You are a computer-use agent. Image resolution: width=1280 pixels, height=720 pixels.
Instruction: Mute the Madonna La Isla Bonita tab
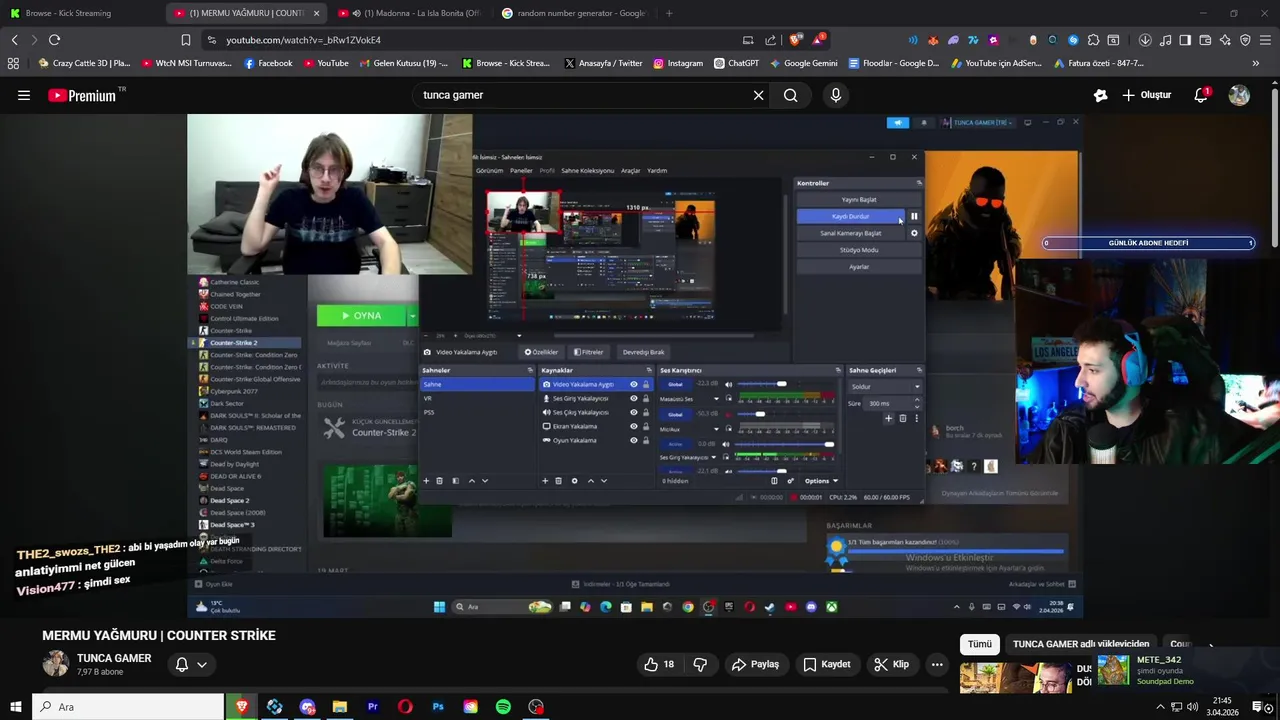point(356,13)
